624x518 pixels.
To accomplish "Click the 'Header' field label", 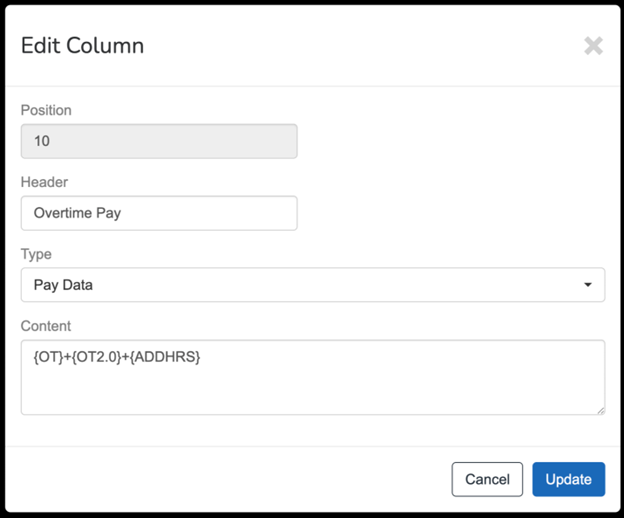I will click(x=44, y=182).
